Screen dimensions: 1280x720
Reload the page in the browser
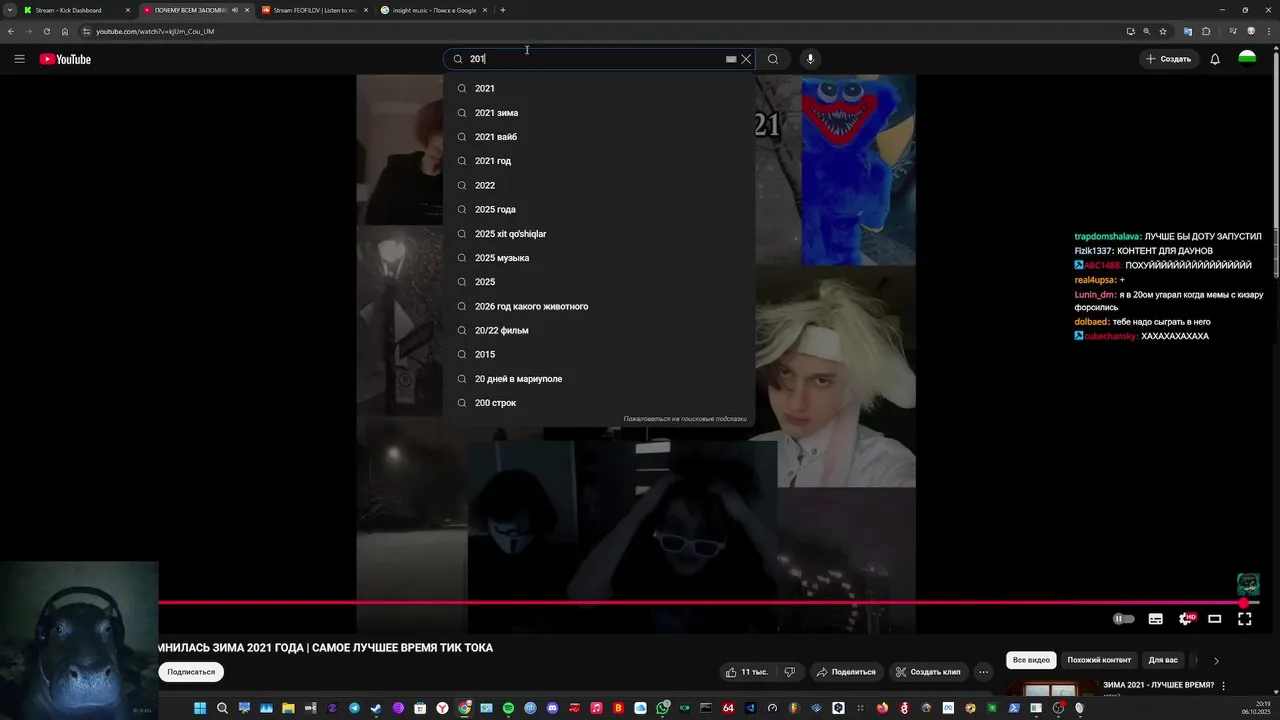click(46, 31)
